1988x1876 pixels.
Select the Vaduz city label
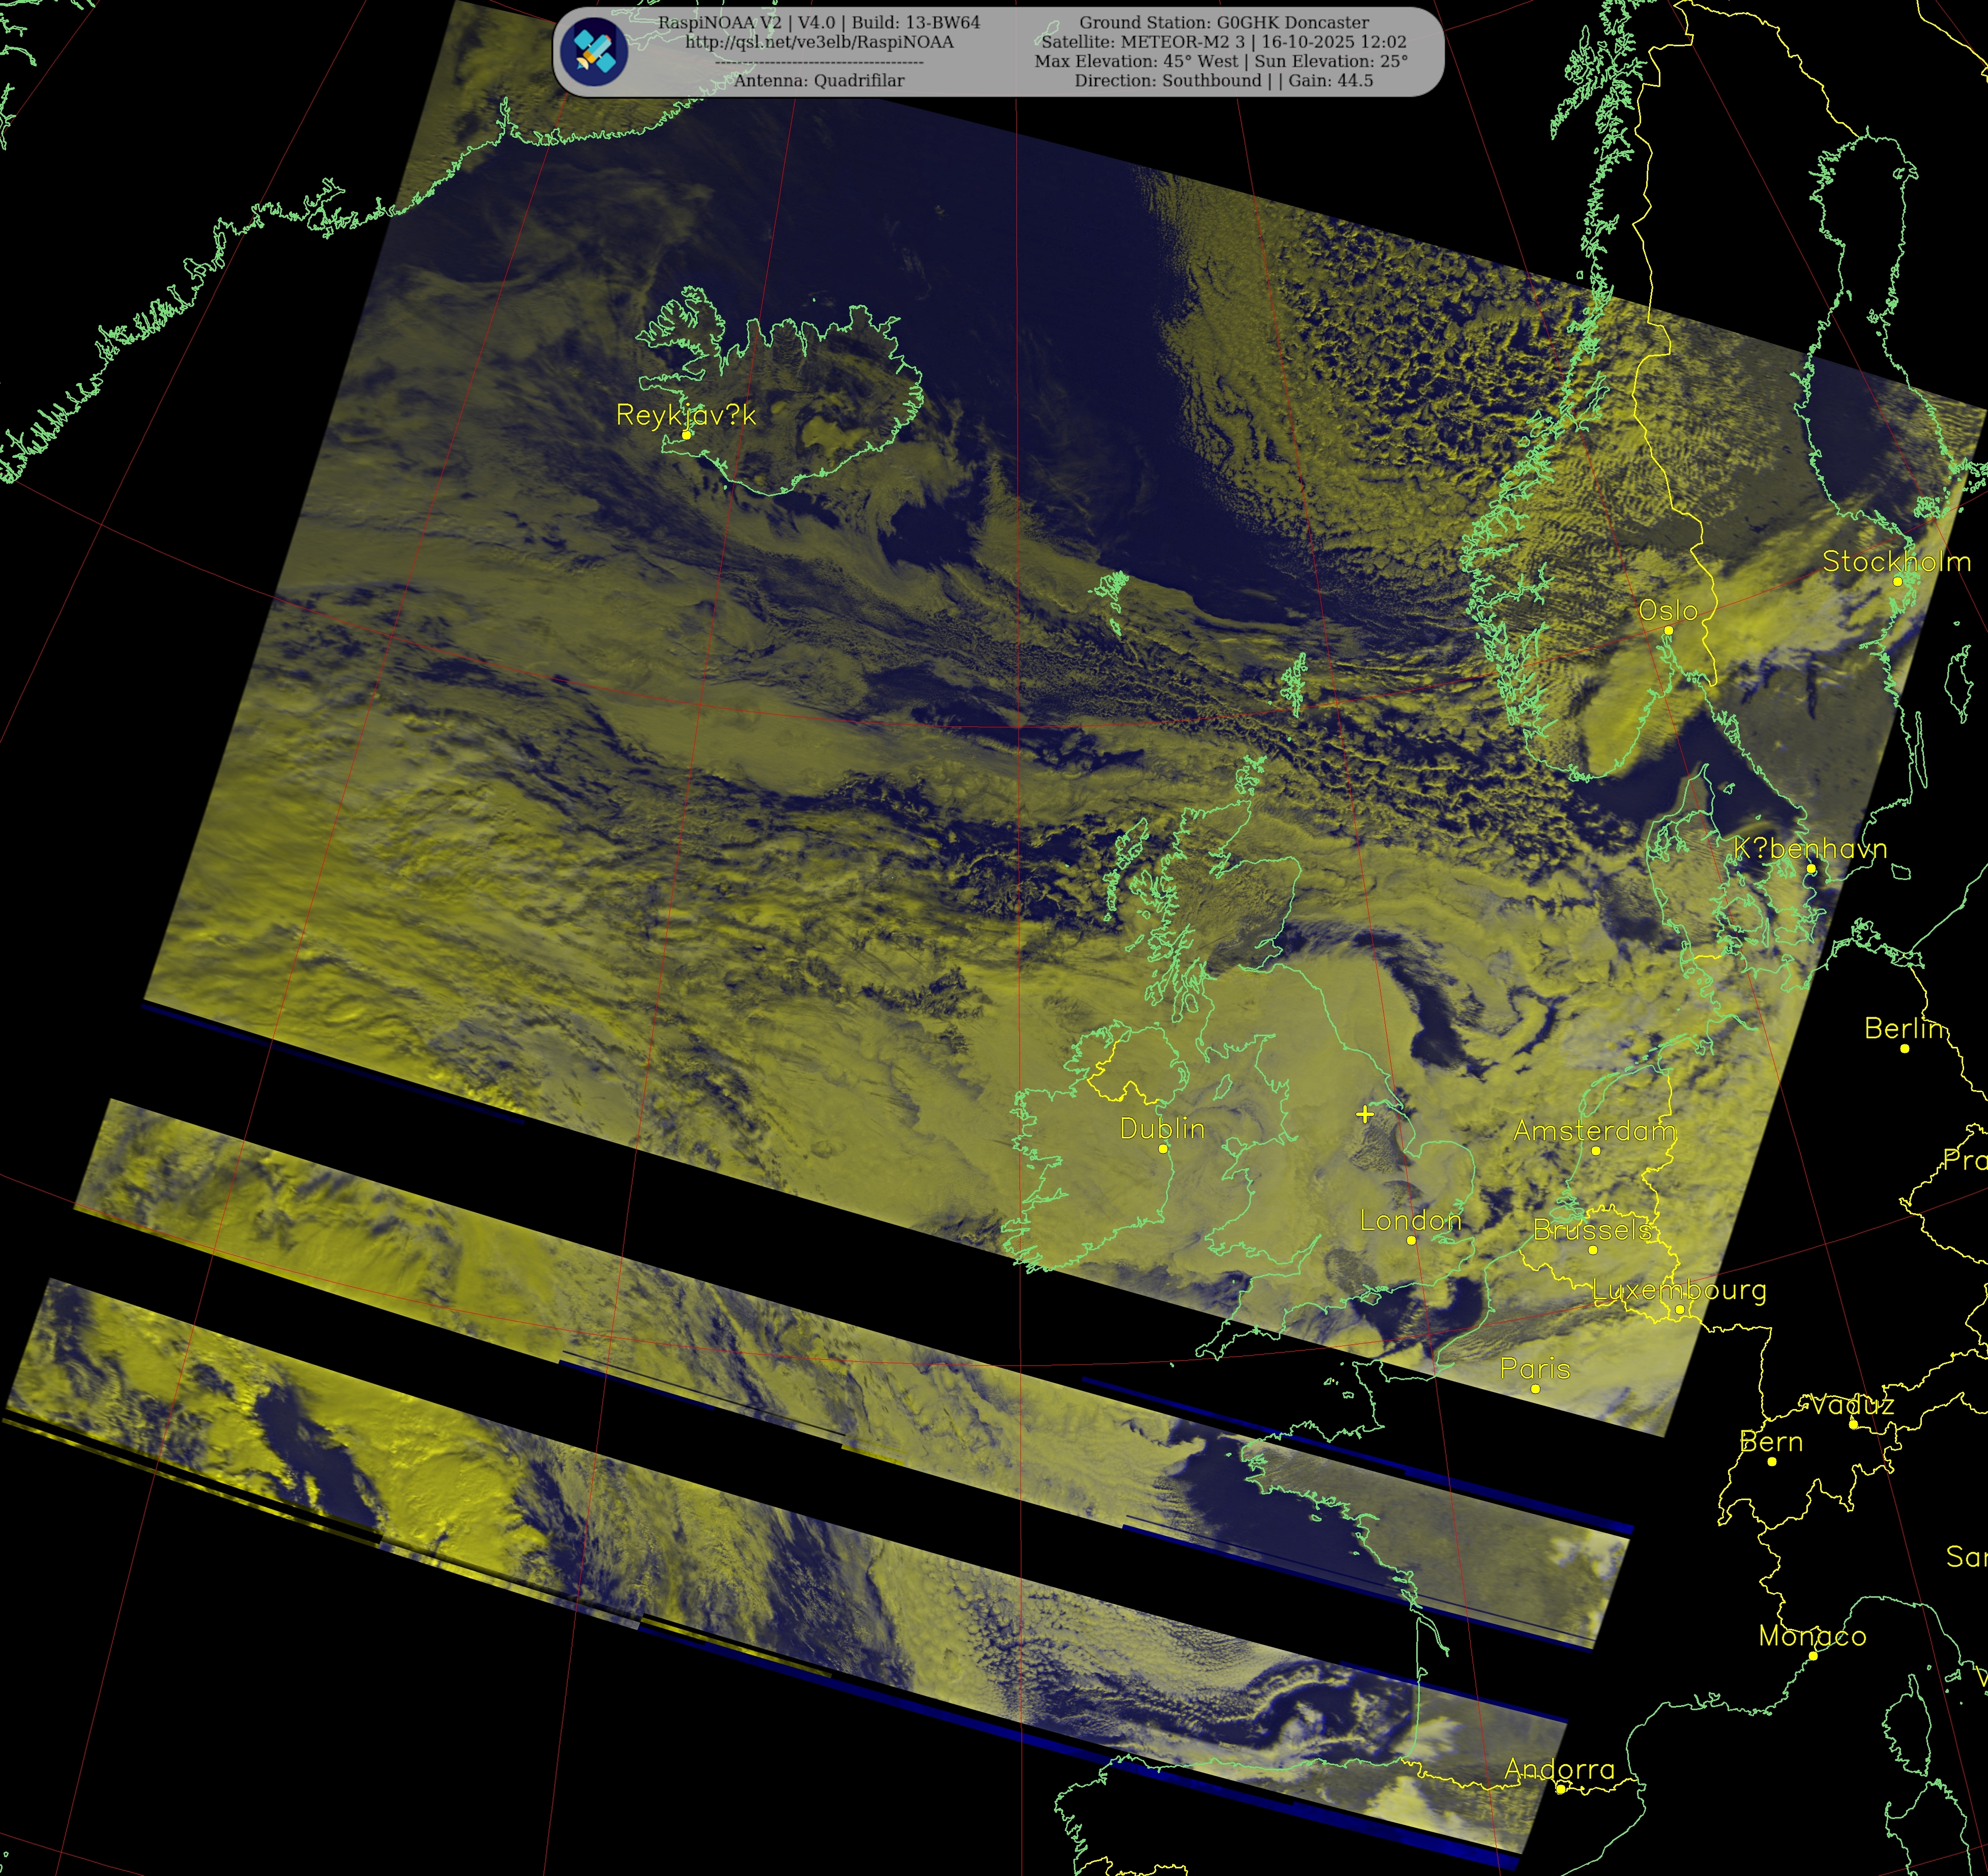(x=1852, y=1405)
